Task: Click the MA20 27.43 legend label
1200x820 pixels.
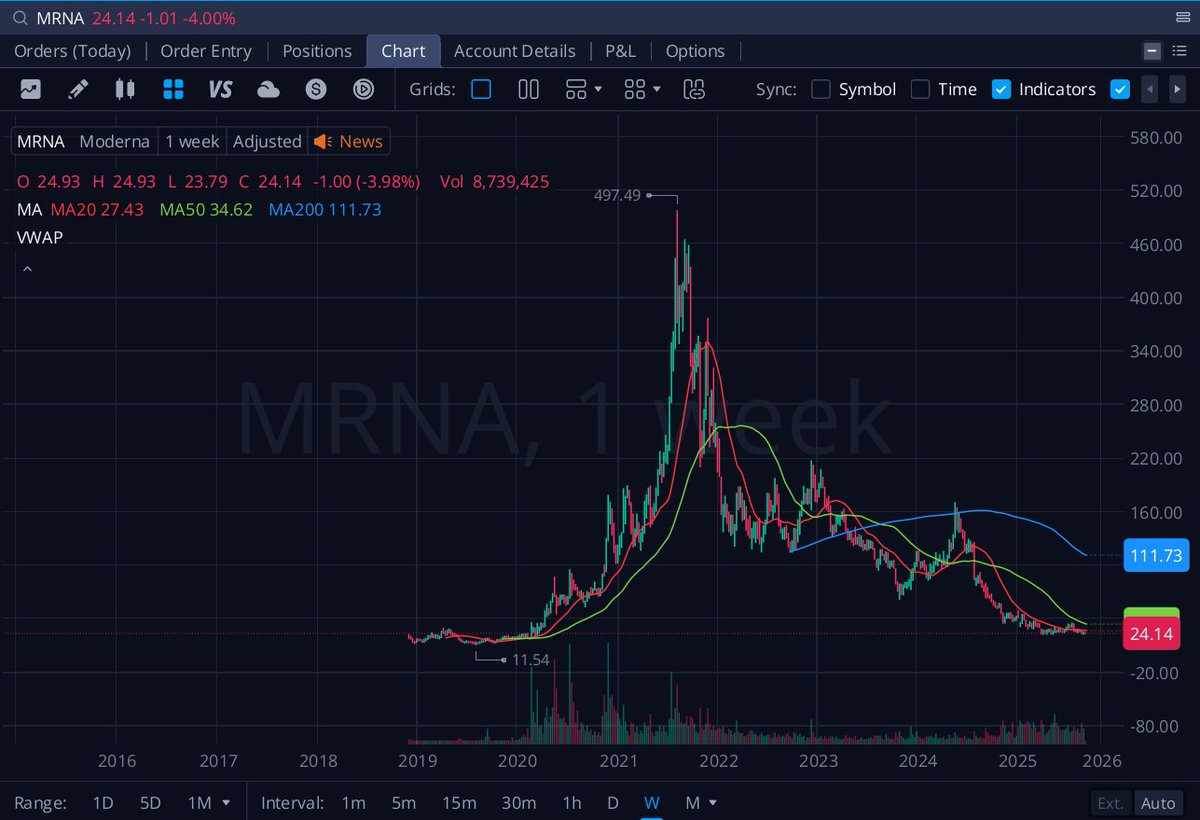Action: click(x=97, y=209)
